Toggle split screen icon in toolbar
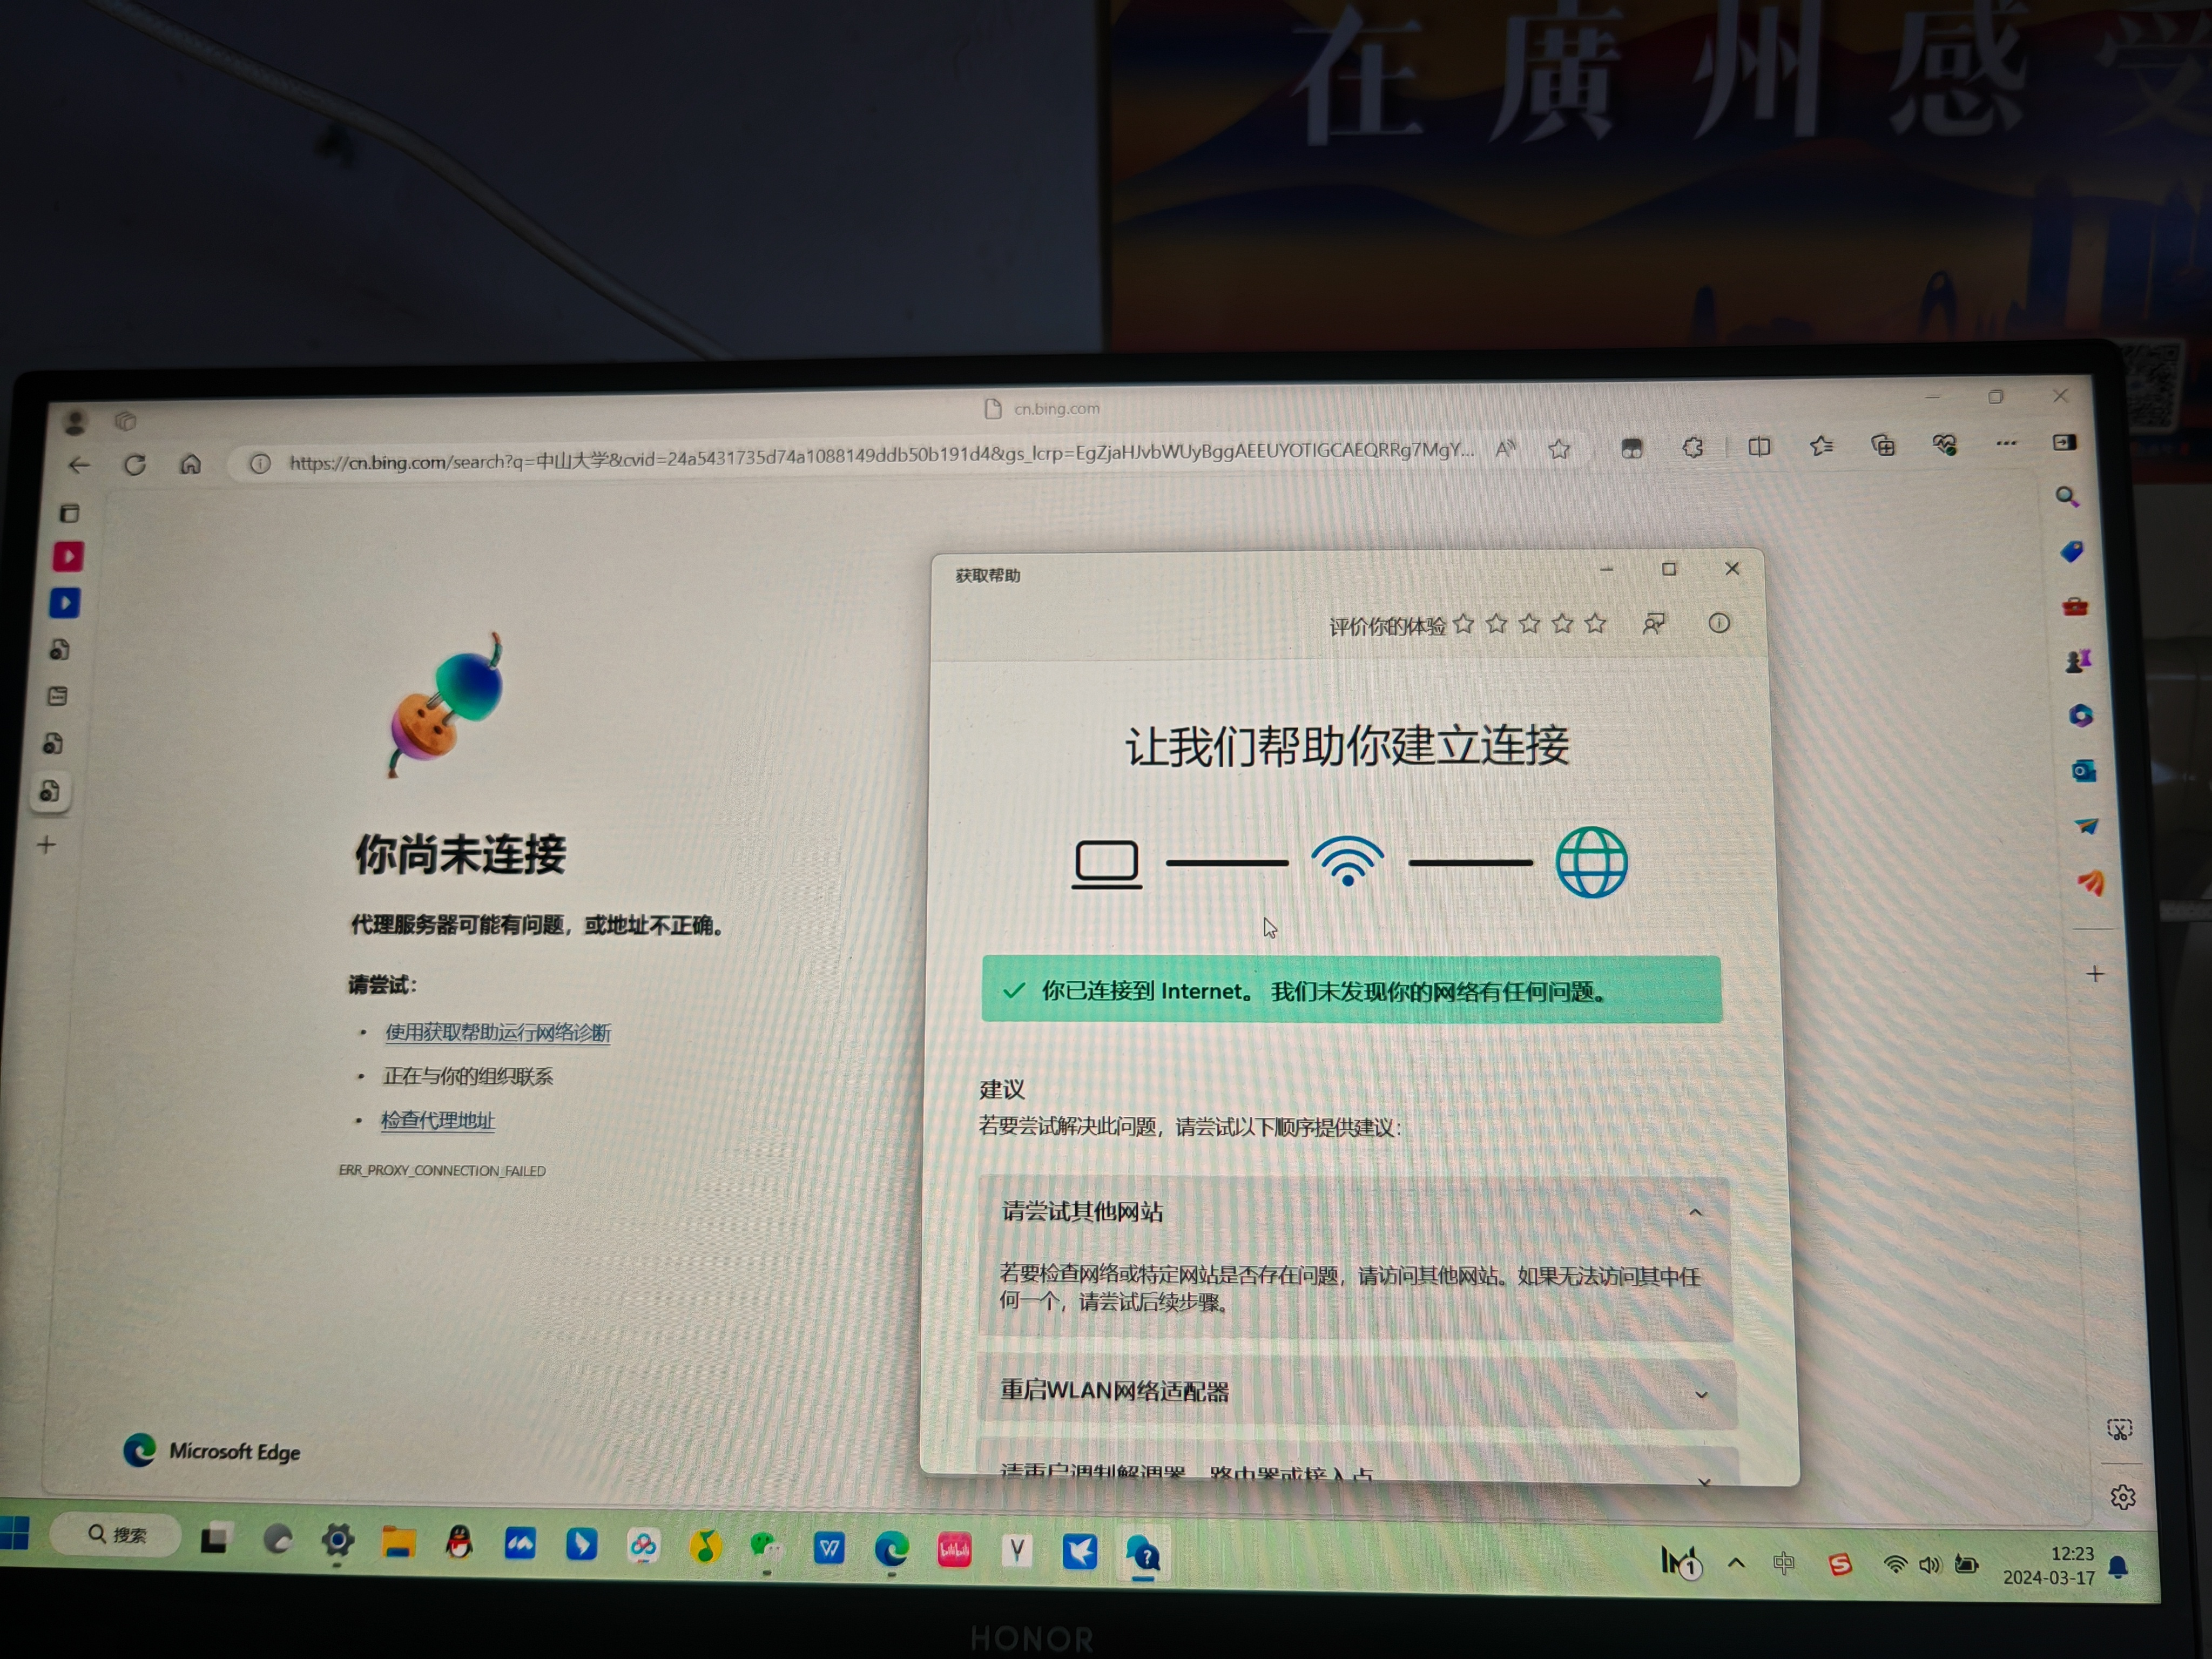This screenshot has height=1659, width=2212. point(1759,447)
